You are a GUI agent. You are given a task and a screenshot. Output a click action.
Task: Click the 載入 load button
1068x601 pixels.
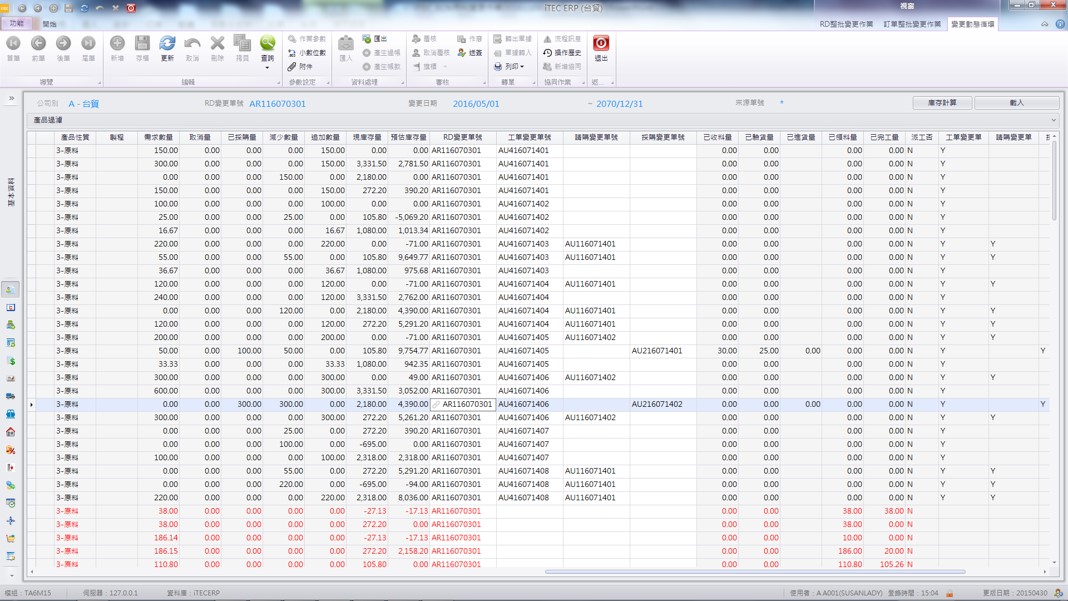pyautogui.click(x=1016, y=103)
